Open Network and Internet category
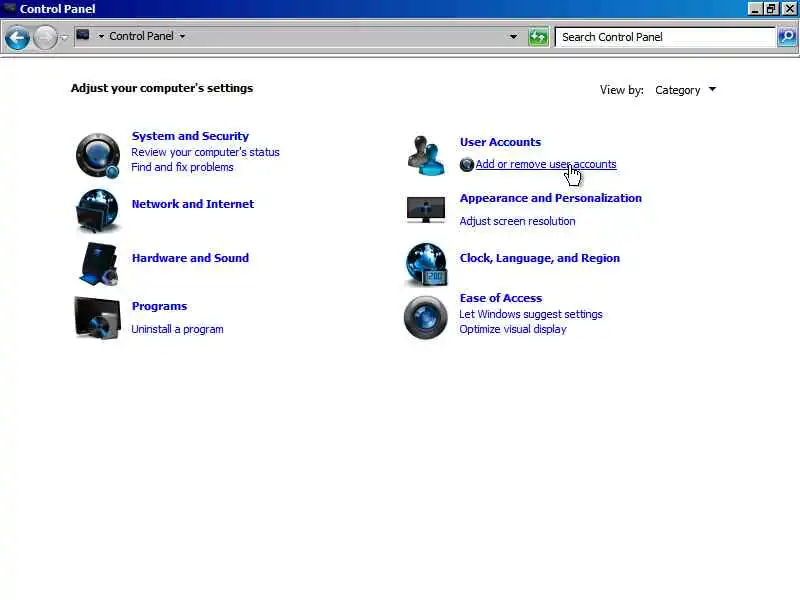The image size is (800, 600). click(x=193, y=204)
